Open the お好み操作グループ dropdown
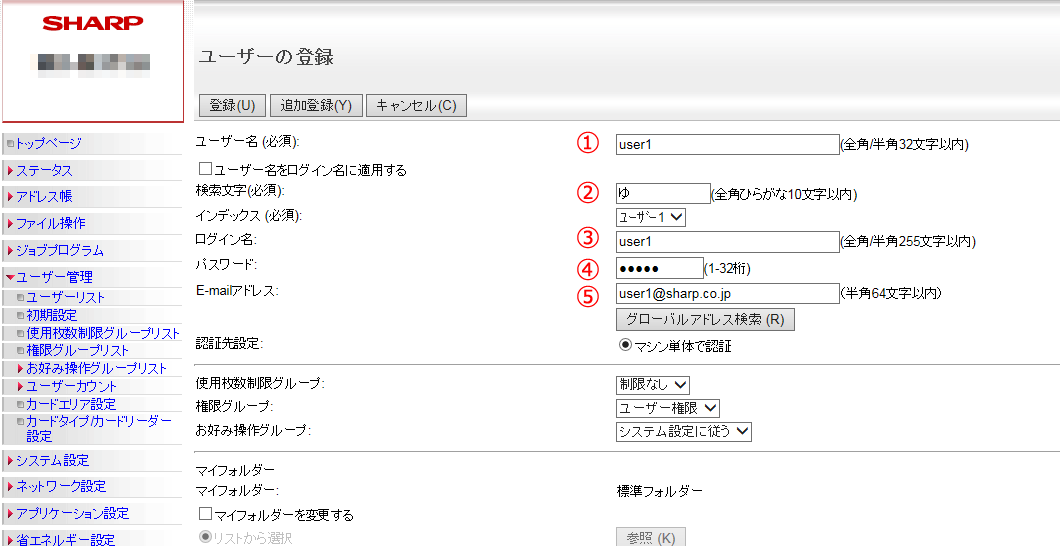The image size is (1060, 546). tap(683, 431)
